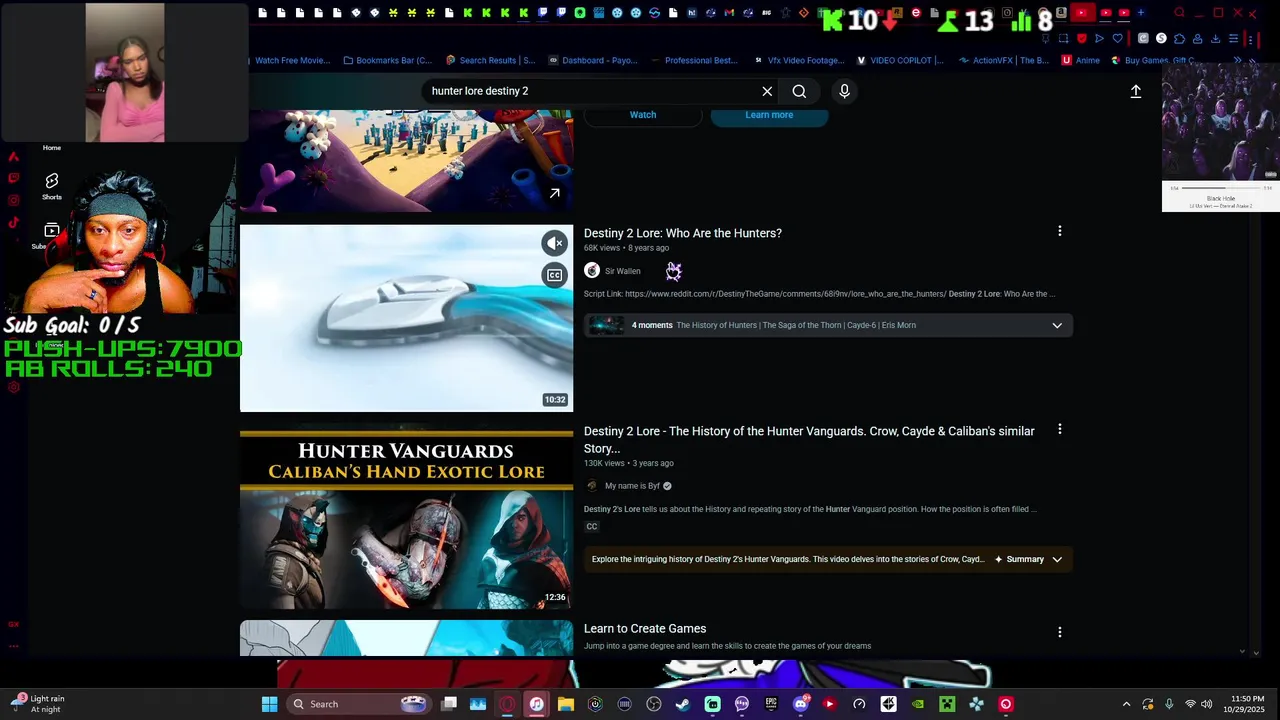Open options menu for Hunter Vanguards video
The width and height of the screenshot is (1280, 720).
1060,429
